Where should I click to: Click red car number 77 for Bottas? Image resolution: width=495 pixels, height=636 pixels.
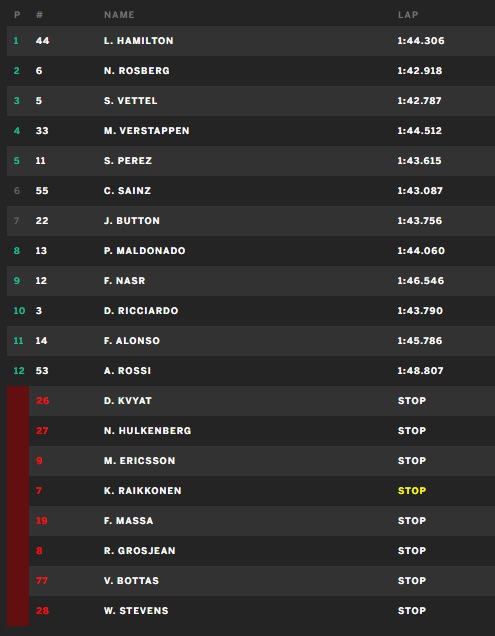(x=42, y=581)
